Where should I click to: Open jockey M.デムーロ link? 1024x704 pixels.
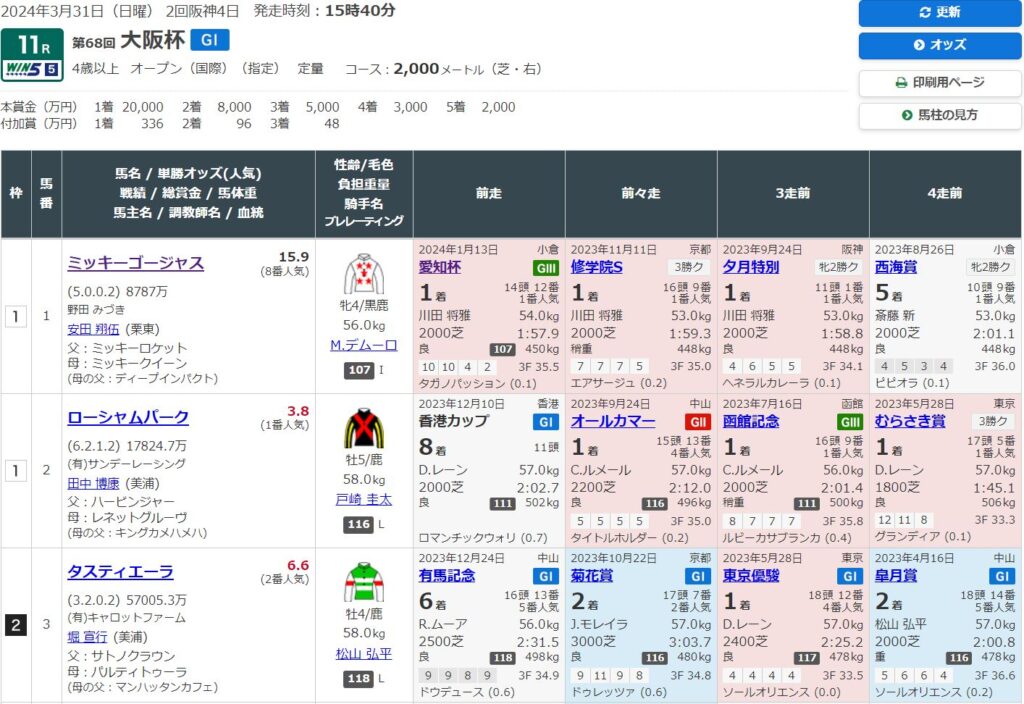(x=364, y=345)
